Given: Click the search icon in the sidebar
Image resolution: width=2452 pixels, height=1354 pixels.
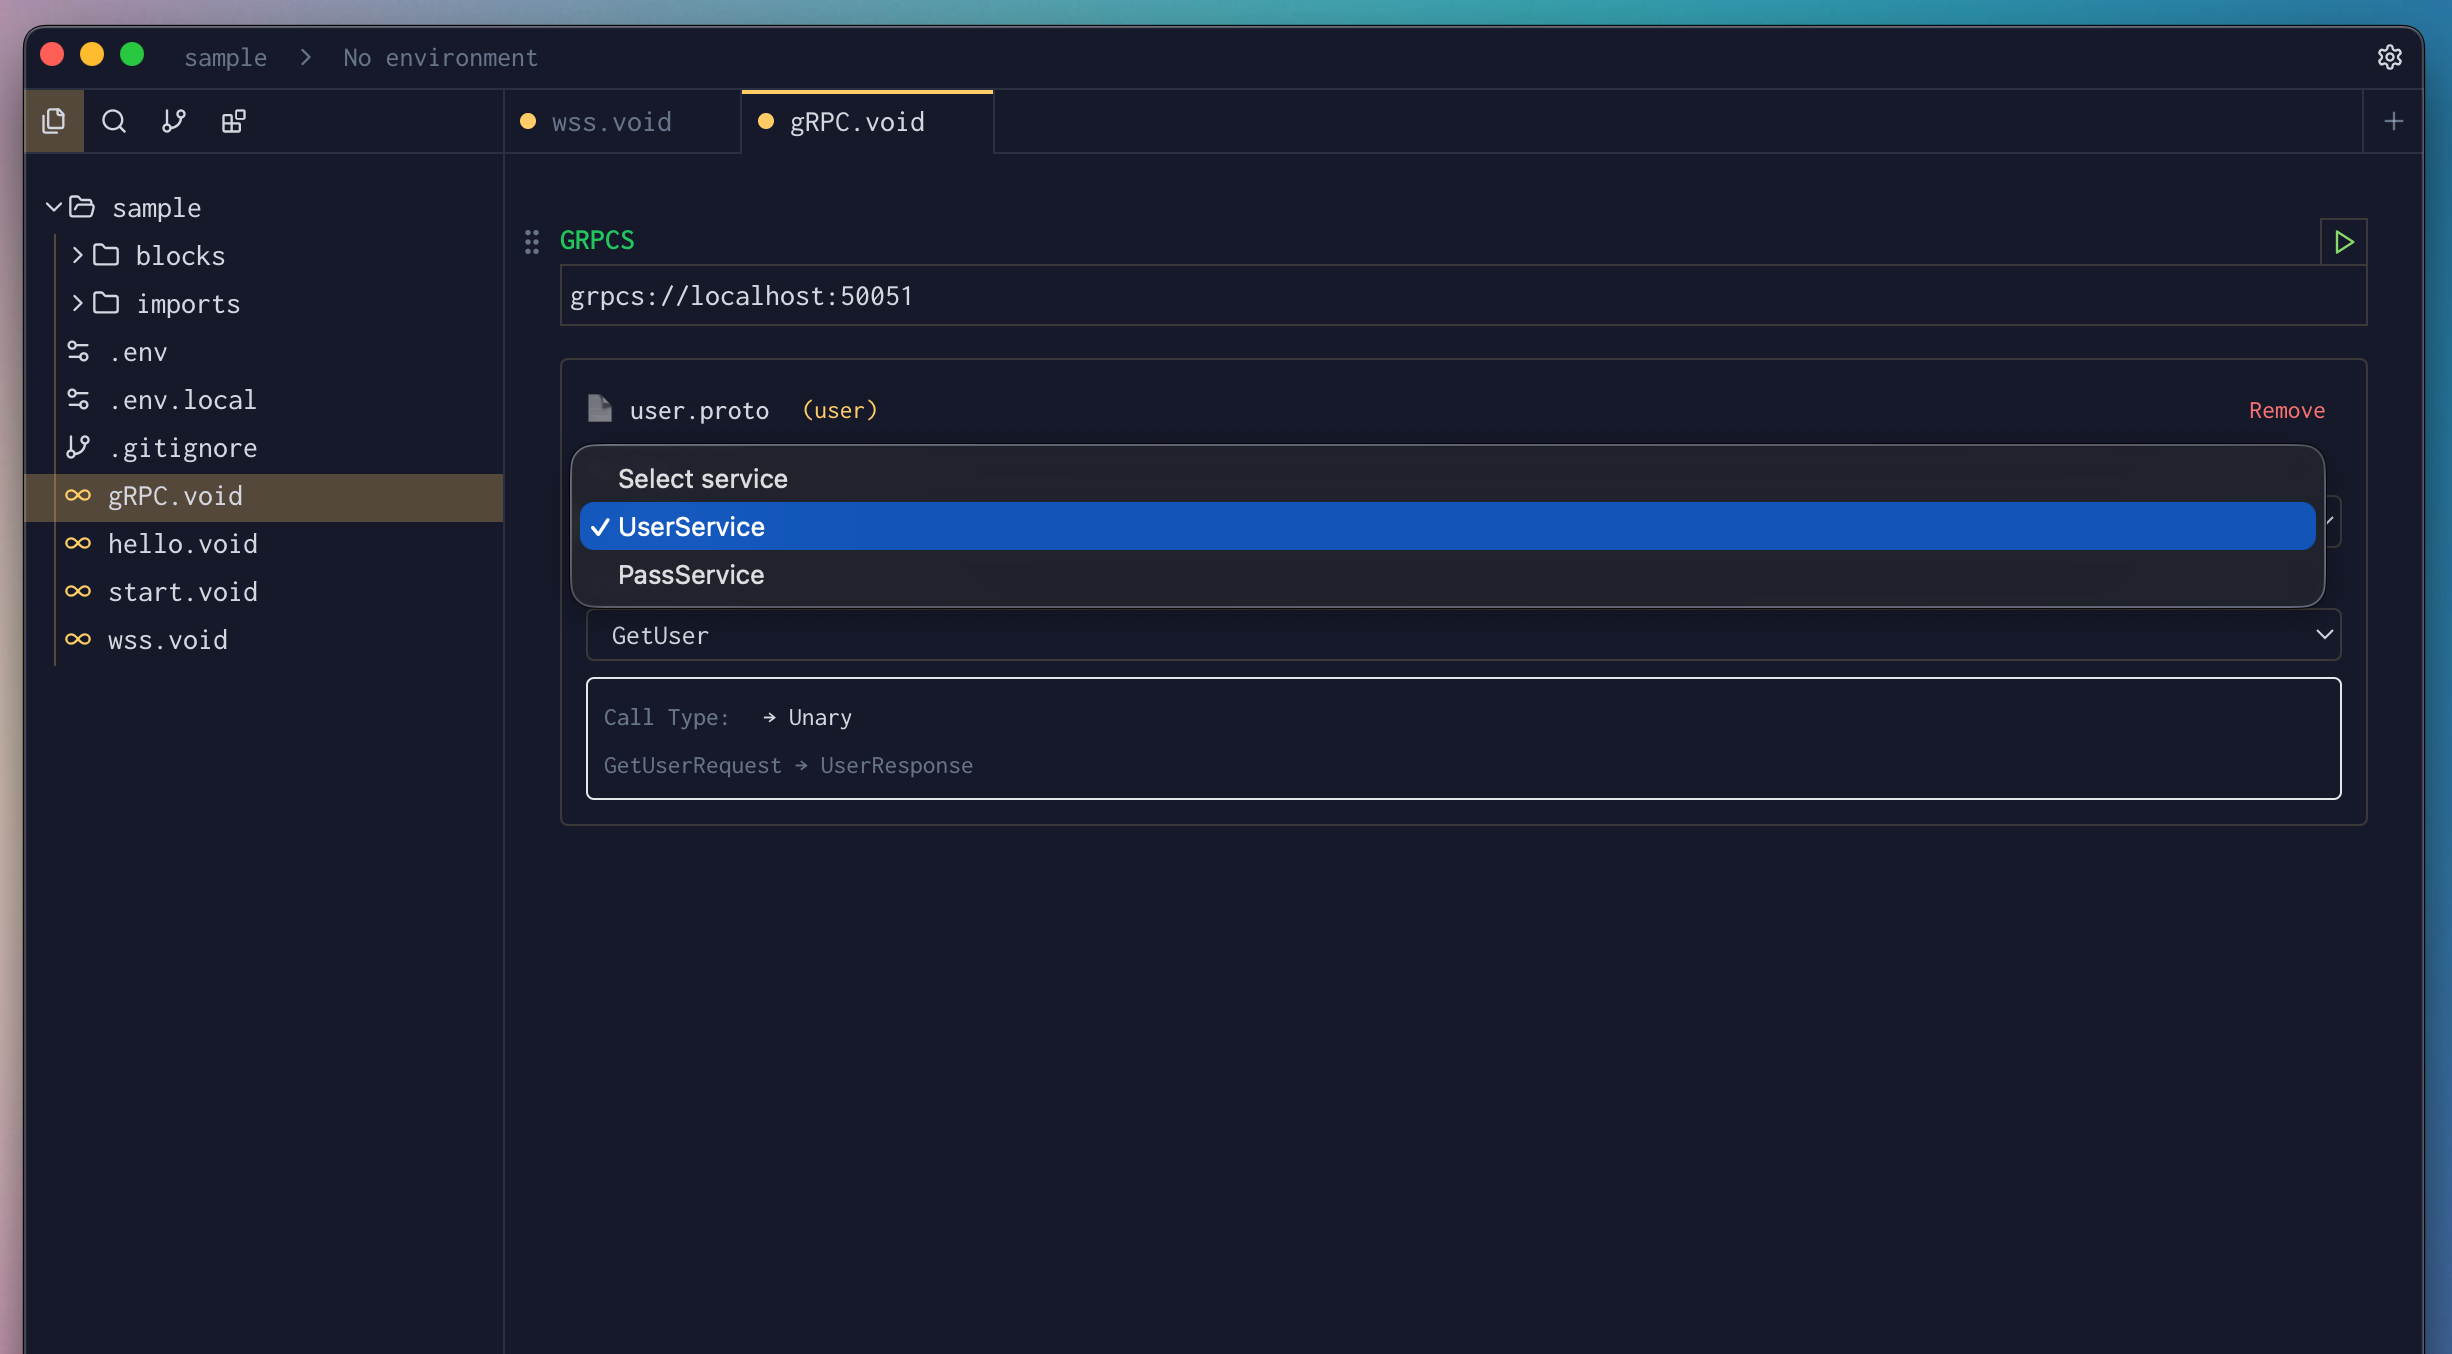Looking at the screenshot, I should (x=114, y=121).
